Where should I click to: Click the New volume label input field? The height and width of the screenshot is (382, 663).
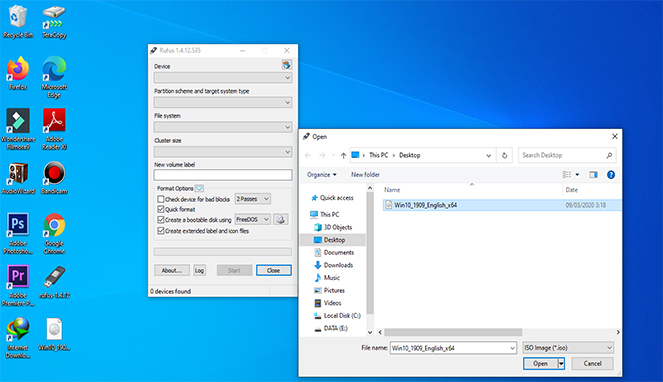(x=223, y=175)
